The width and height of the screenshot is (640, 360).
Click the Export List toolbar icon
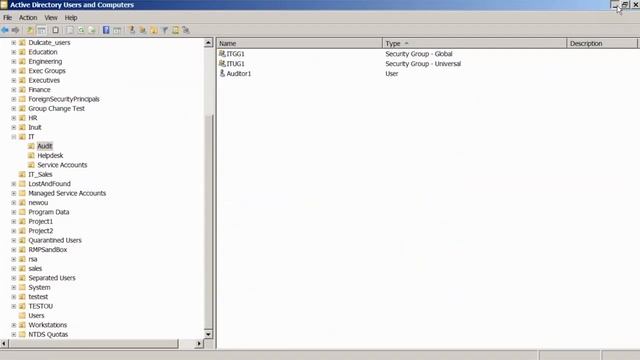coord(92,30)
